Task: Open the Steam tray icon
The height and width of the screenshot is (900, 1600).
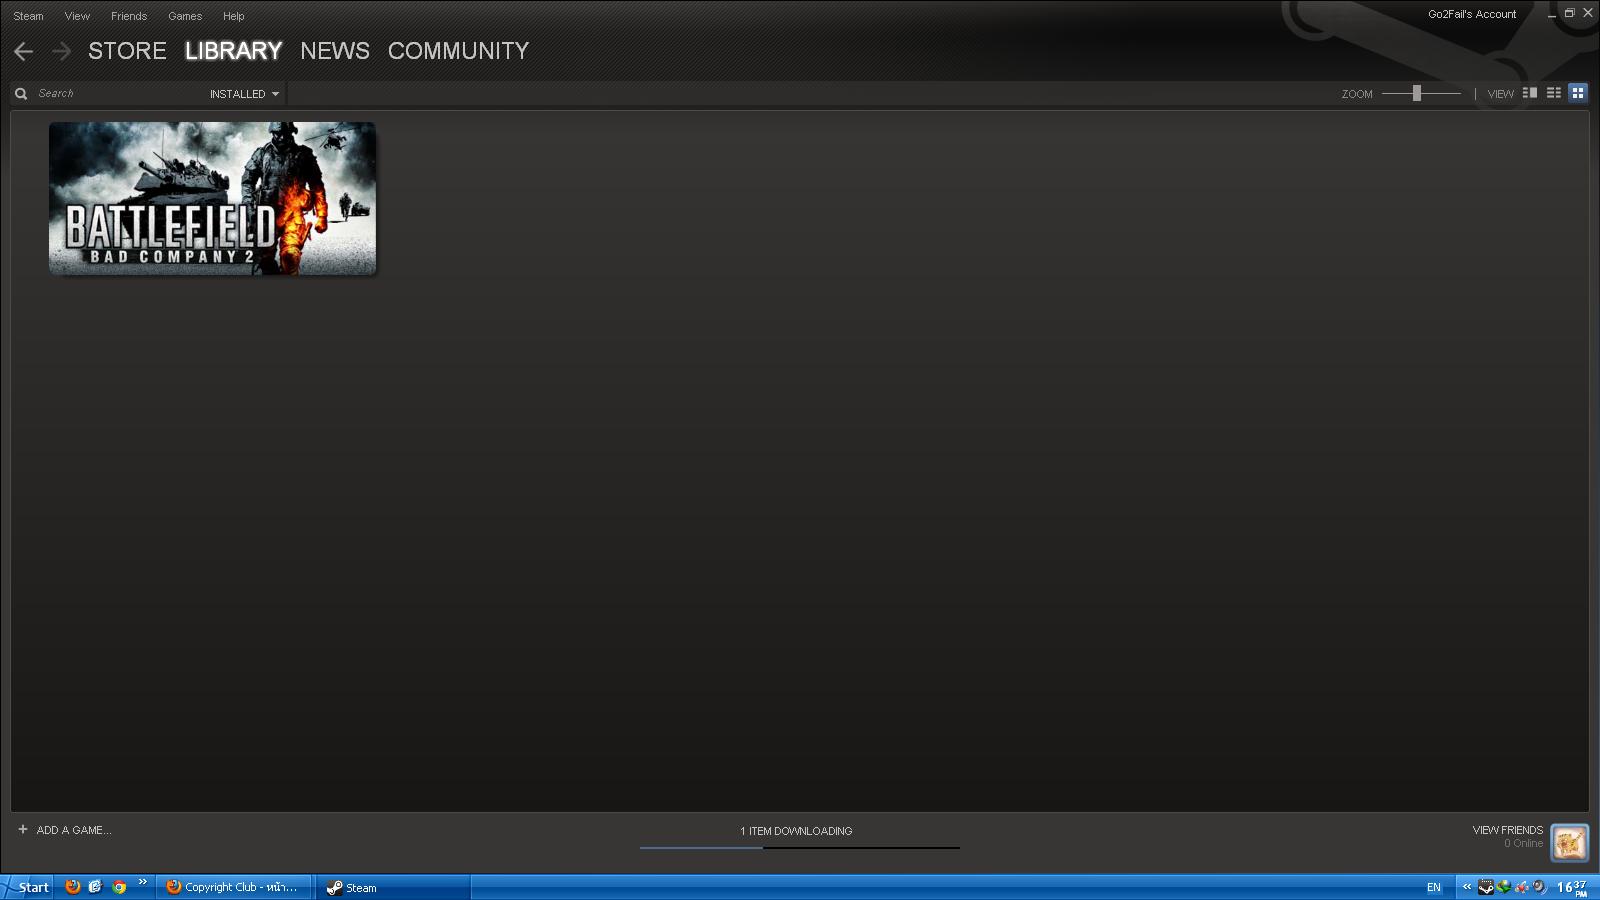Action: (1486, 887)
